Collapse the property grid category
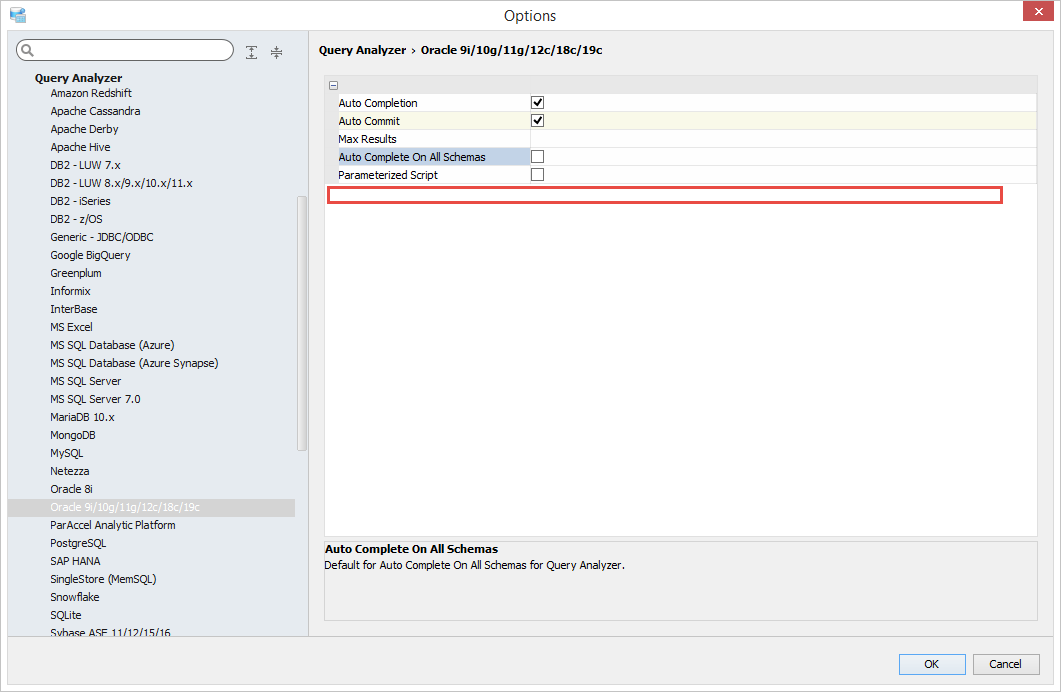Screen dimensions: 1061x692 tap(333, 86)
